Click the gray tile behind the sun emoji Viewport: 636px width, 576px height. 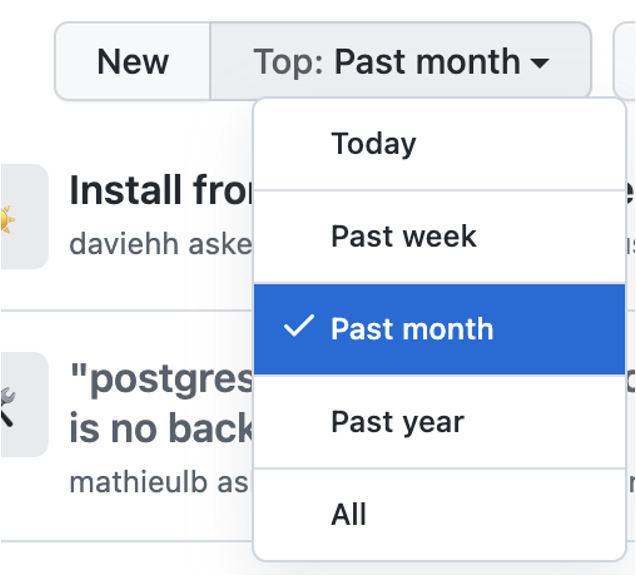pyautogui.click(x=24, y=216)
